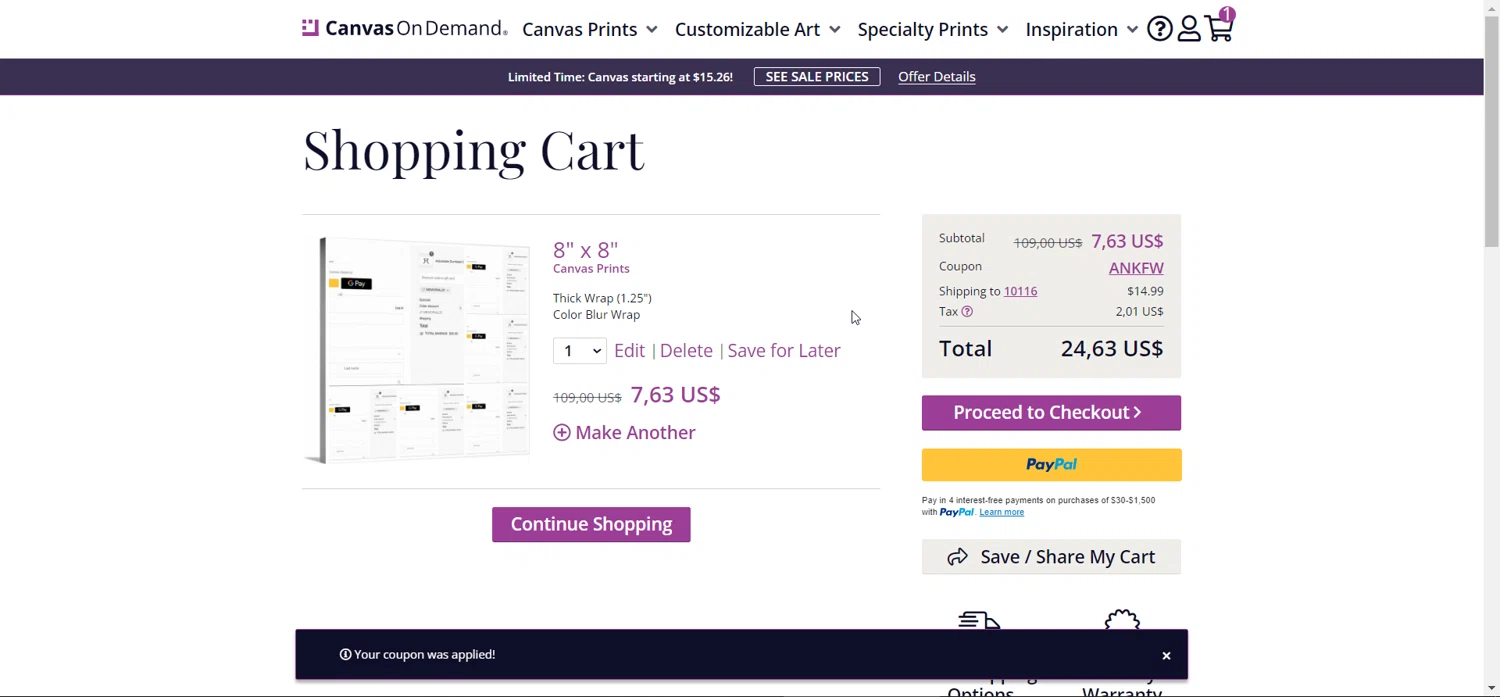Proceed to Checkout
Image resolution: width=1500 pixels, height=697 pixels.
click(1051, 413)
